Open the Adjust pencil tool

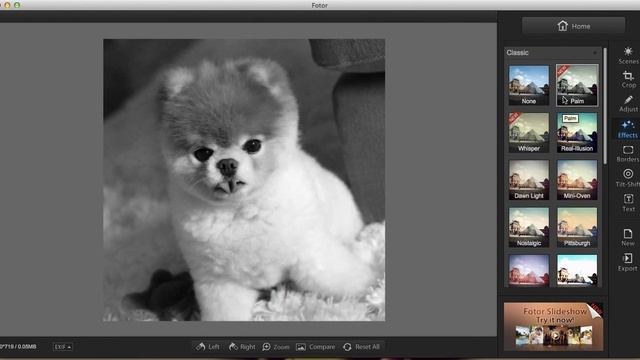(x=628, y=104)
